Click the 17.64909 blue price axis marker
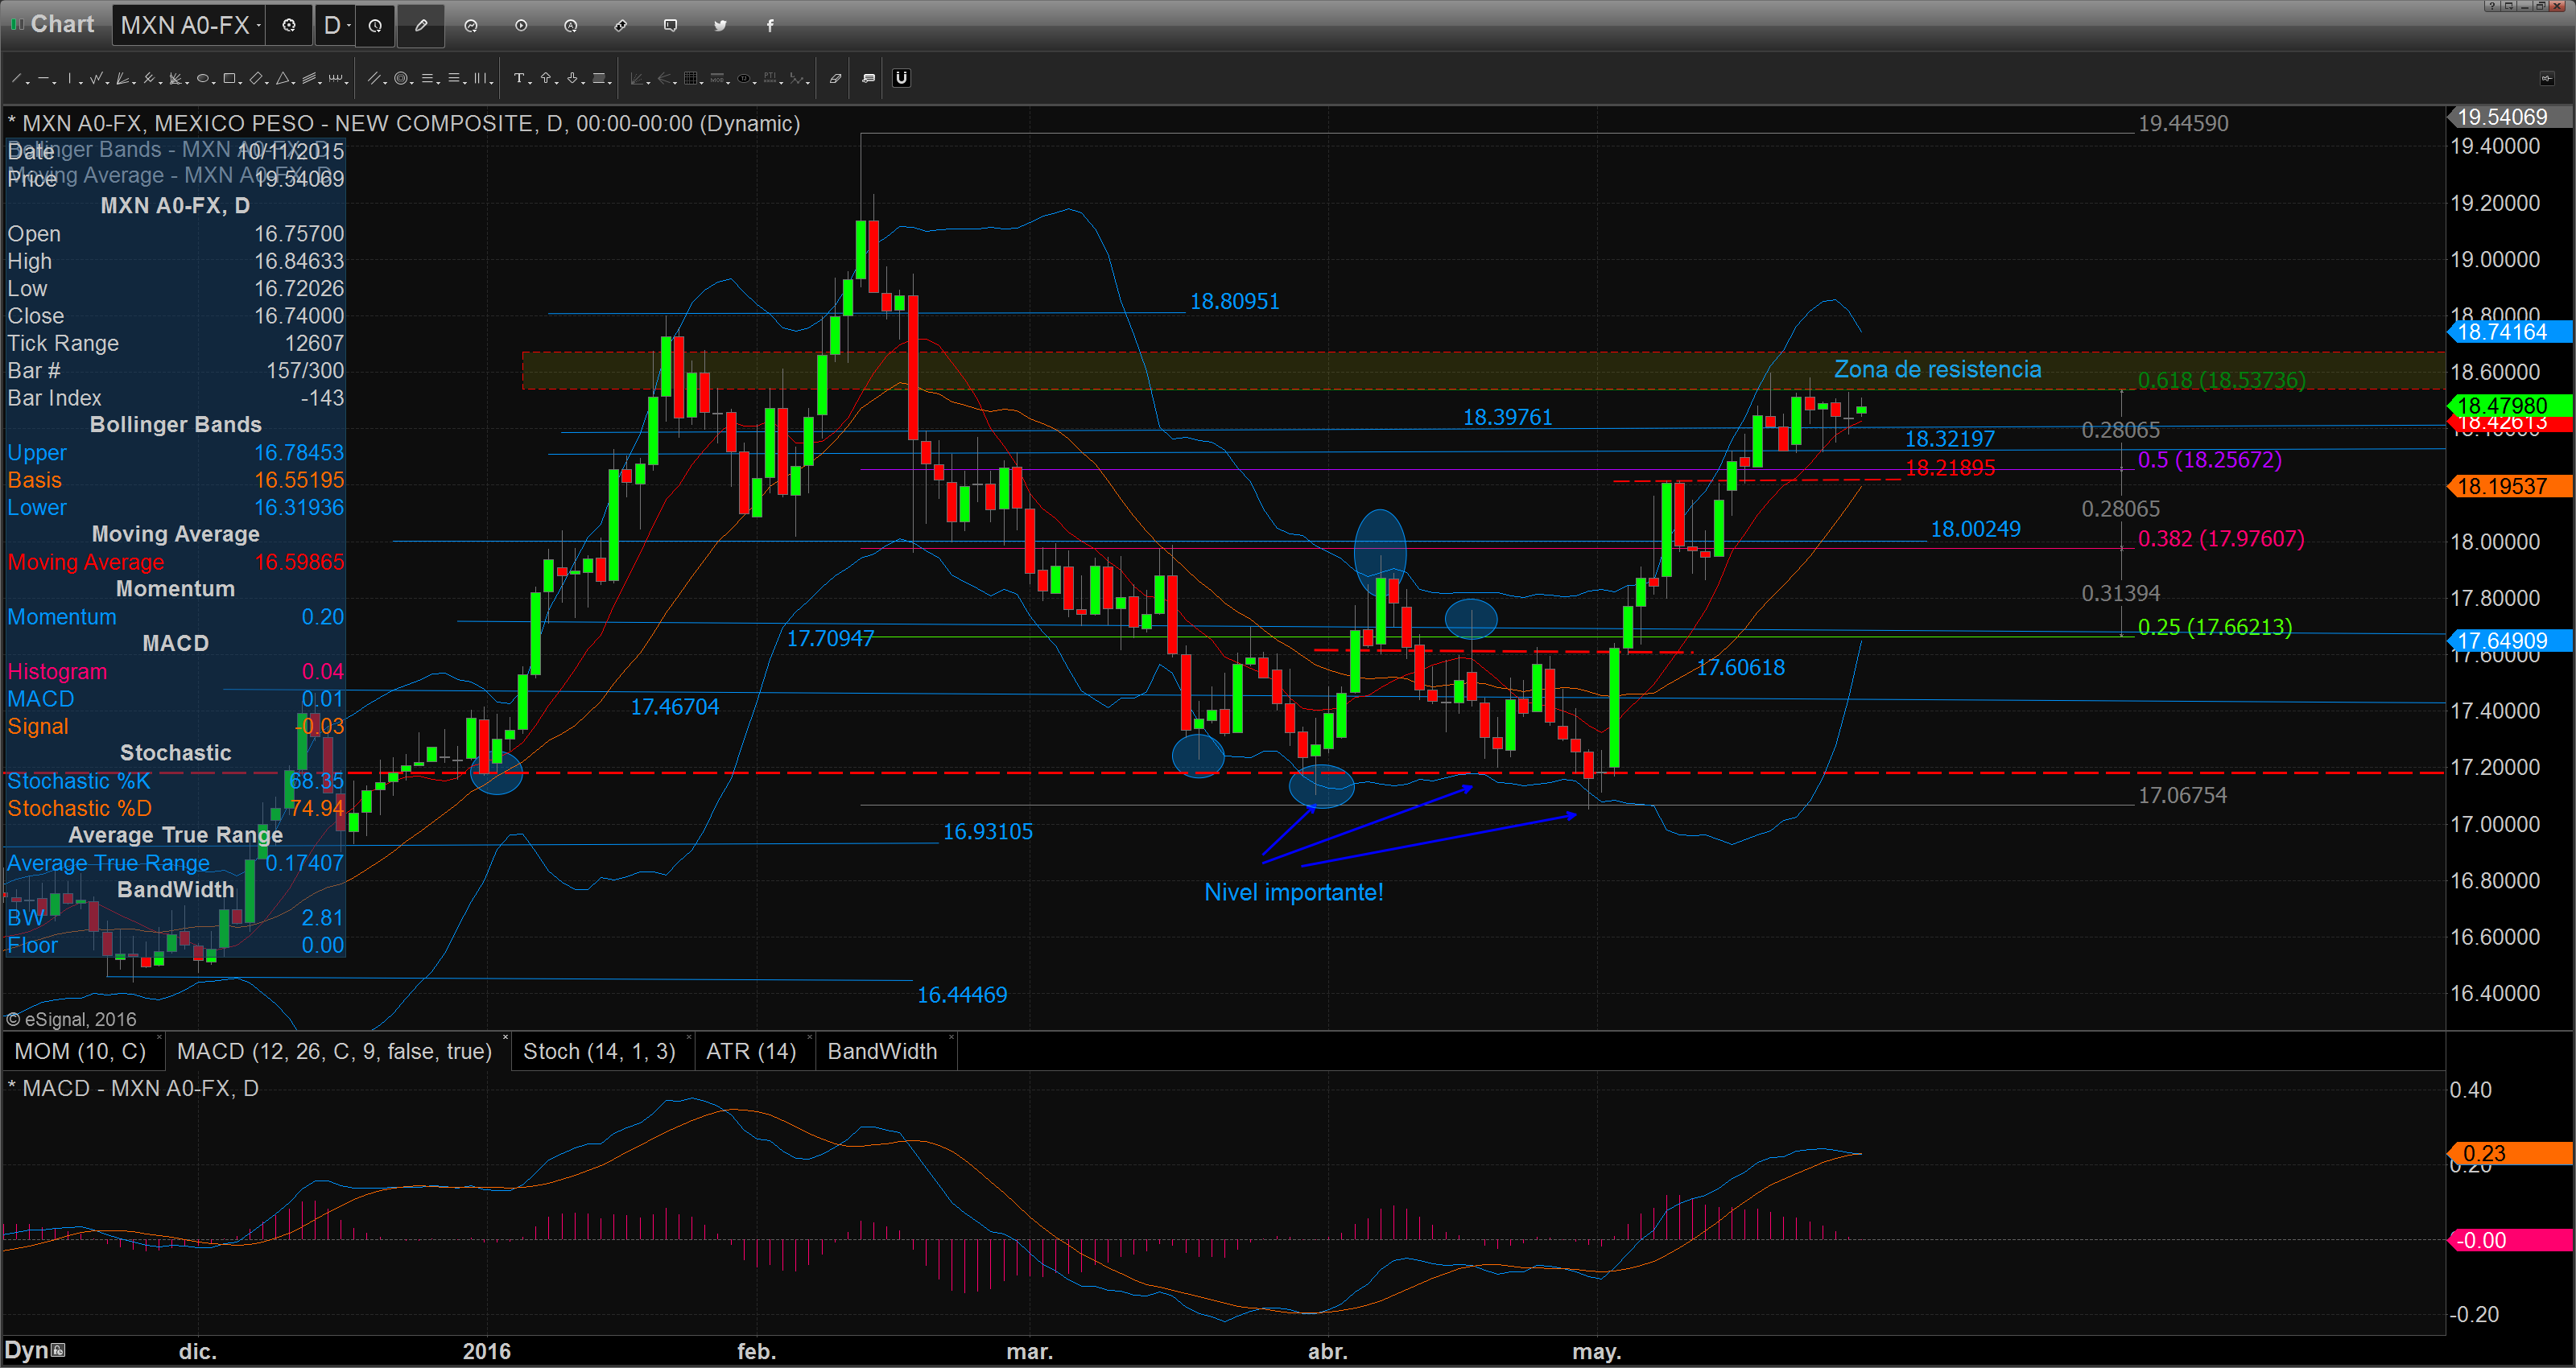Image resolution: width=2576 pixels, height=1368 pixels. tap(2509, 640)
